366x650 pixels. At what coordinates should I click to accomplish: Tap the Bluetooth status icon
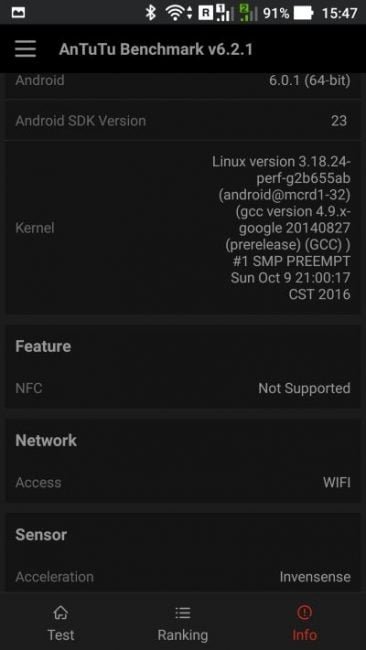pos(150,13)
